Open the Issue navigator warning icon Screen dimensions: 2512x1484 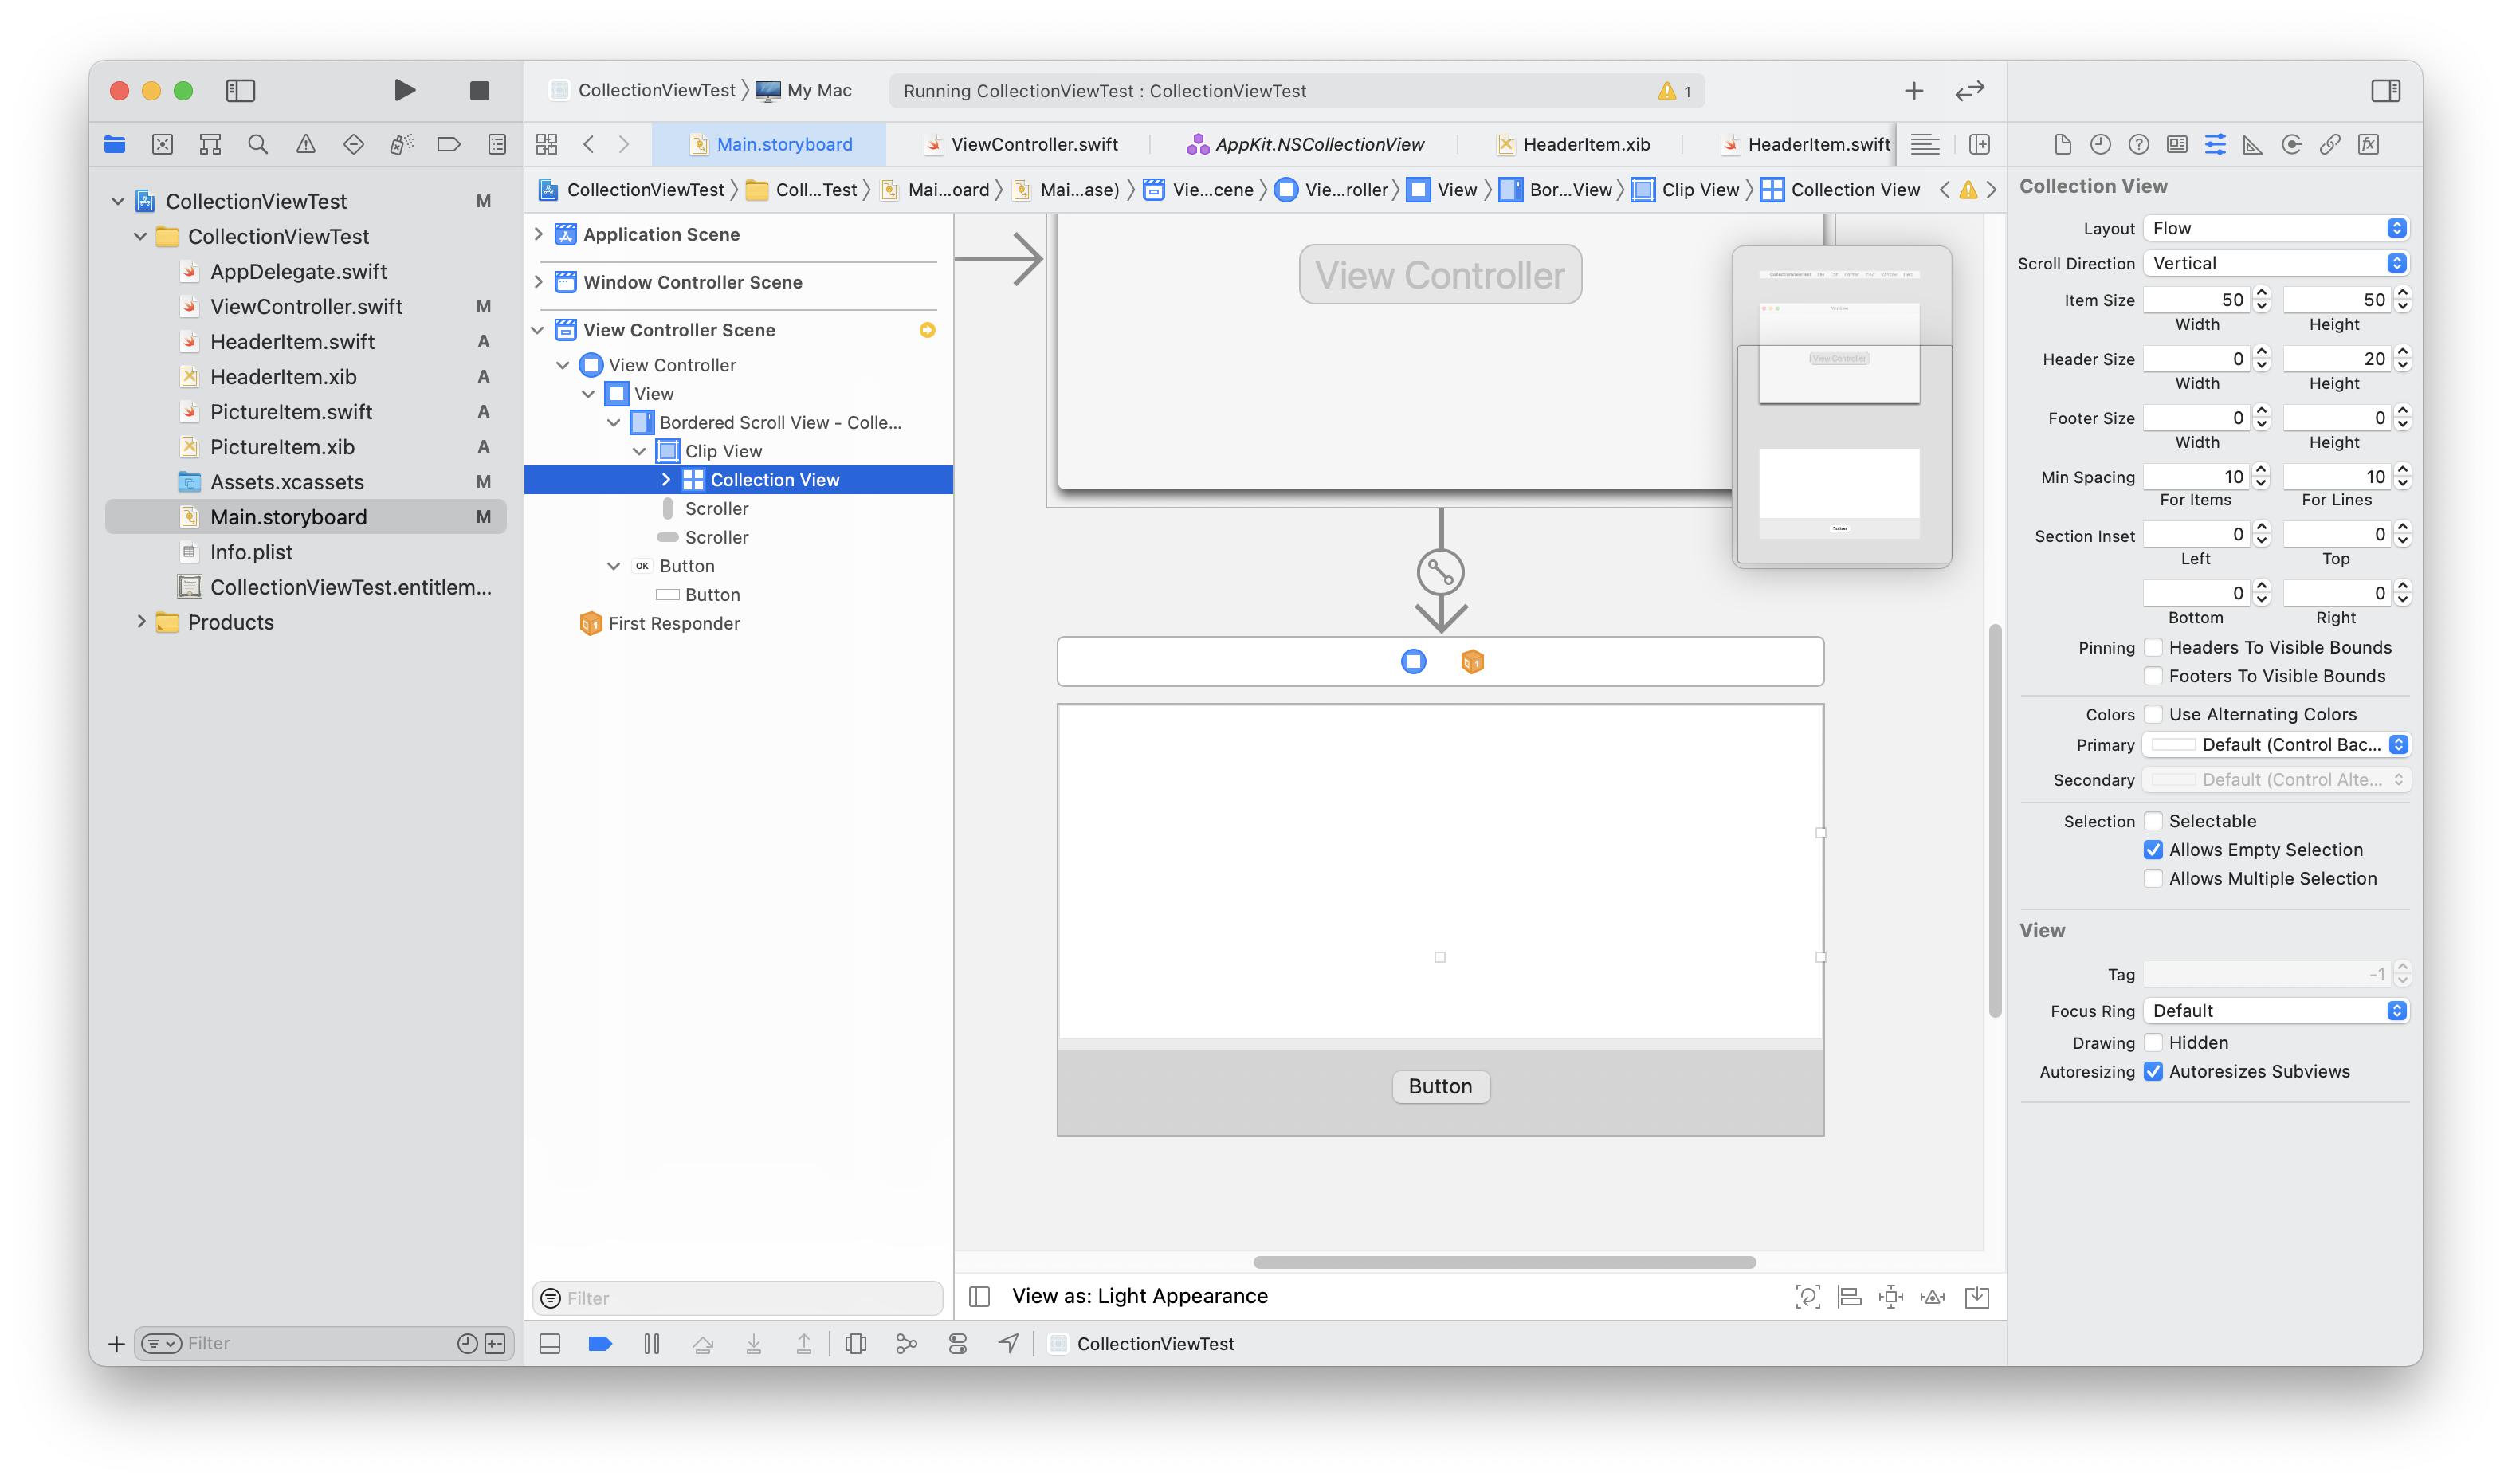pos(305,145)
